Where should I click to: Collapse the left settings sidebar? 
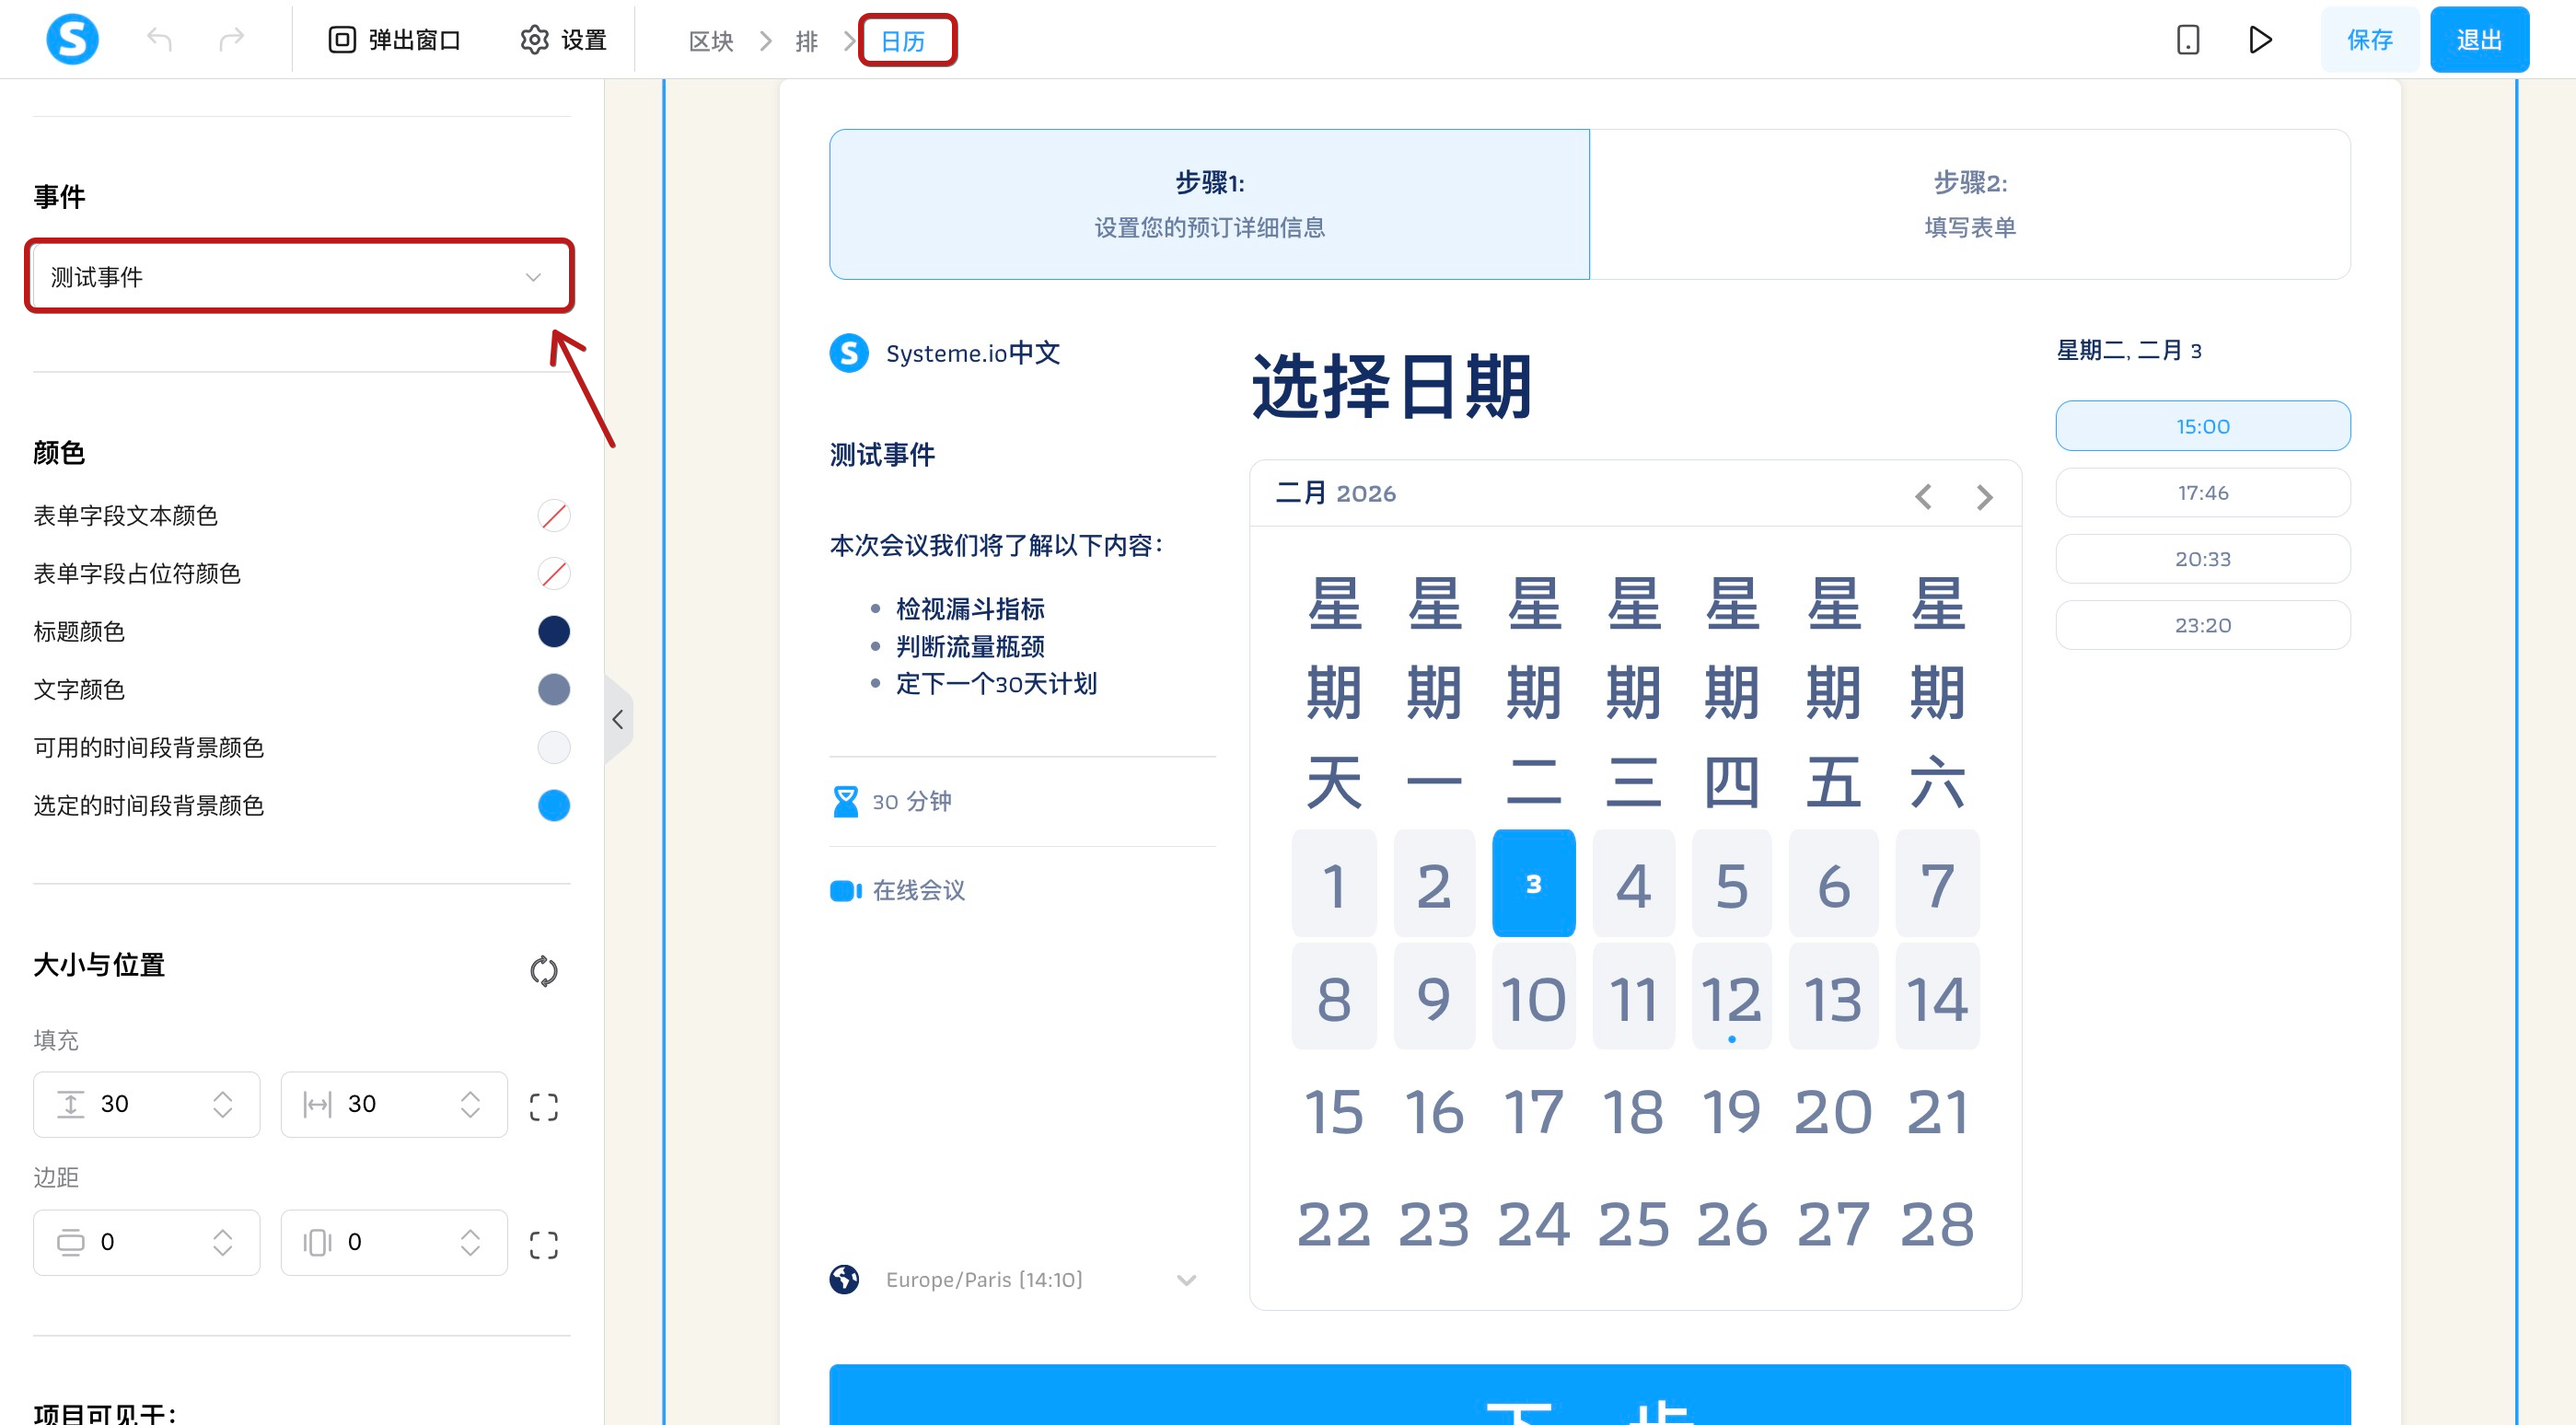coord(618,719)
